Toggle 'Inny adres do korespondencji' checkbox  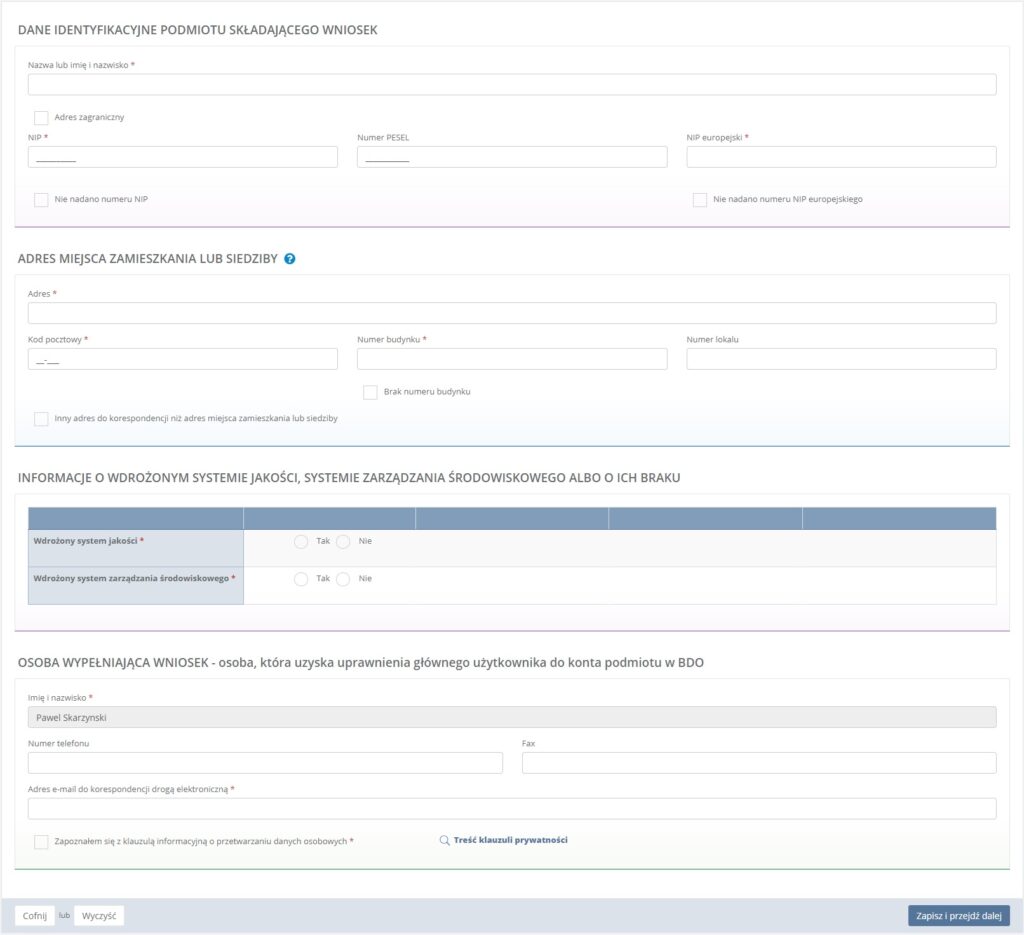point(41,419)
